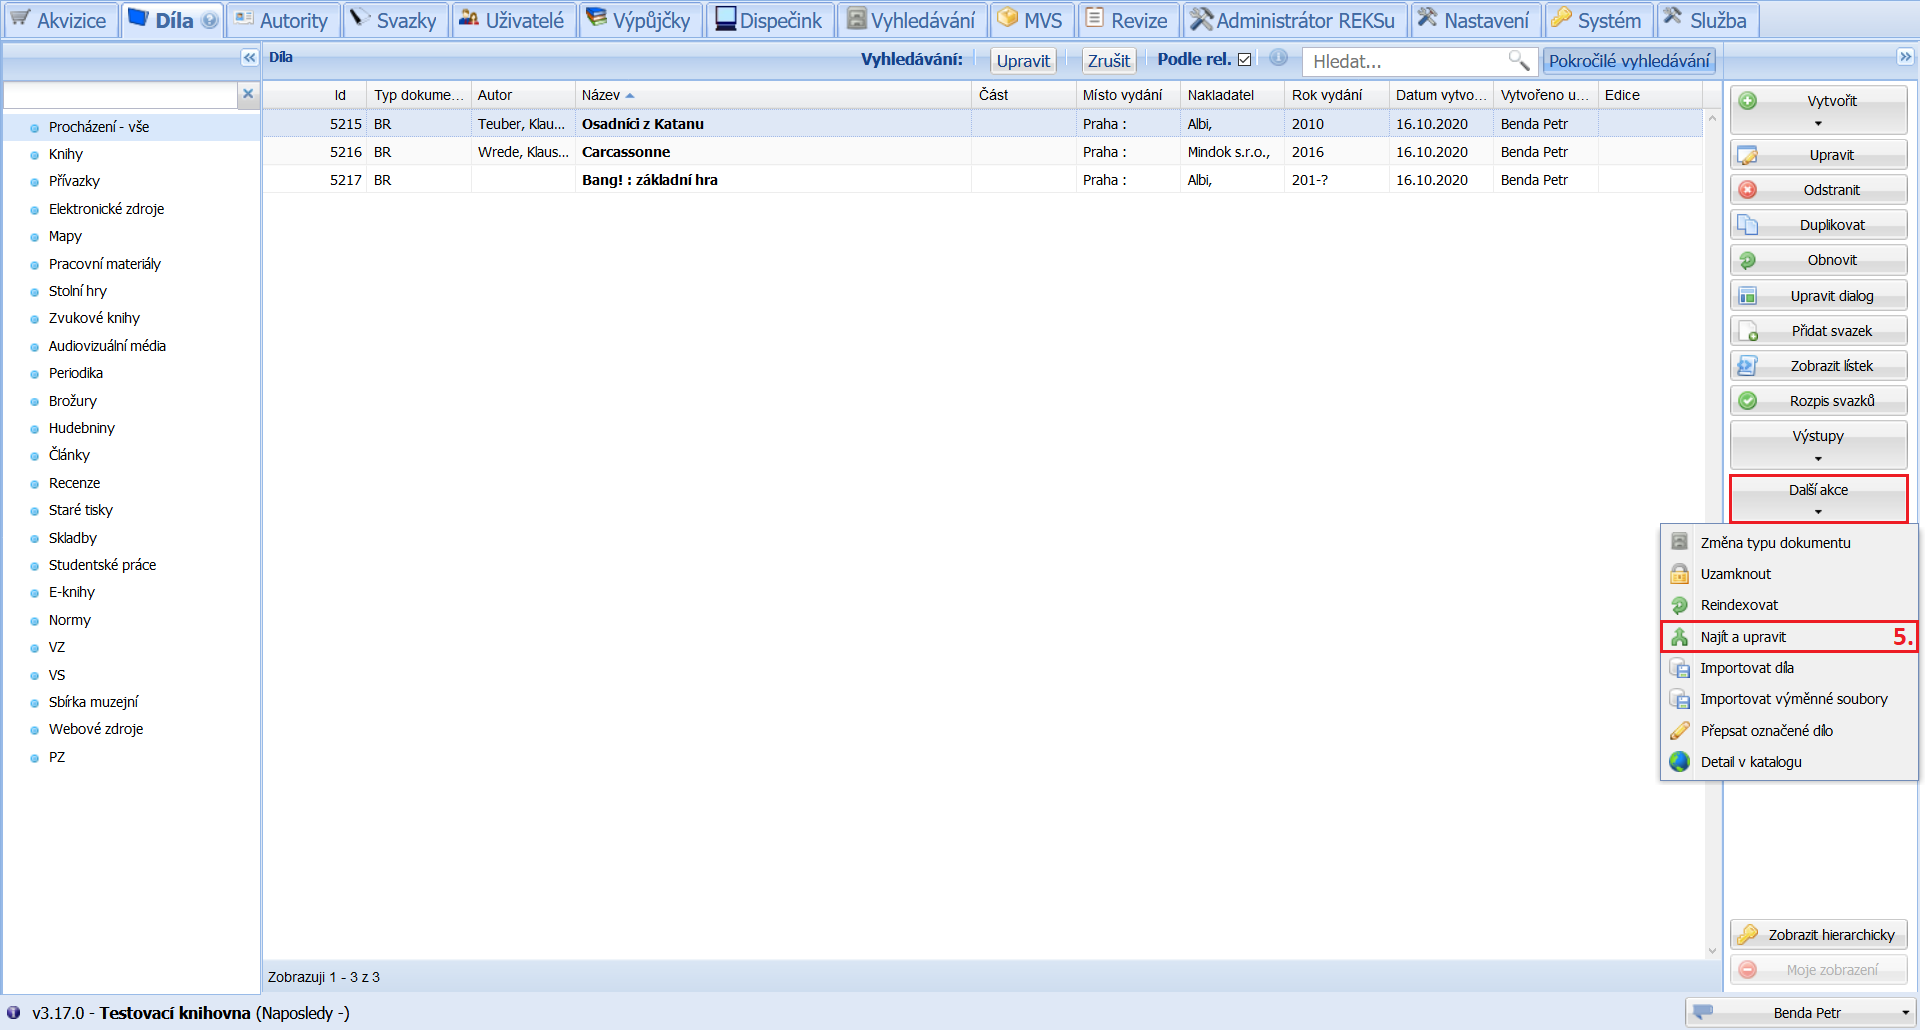Click the sidebar filter input field
Viewport: 1925px width, 1030px height.
(x=120, y=94)
